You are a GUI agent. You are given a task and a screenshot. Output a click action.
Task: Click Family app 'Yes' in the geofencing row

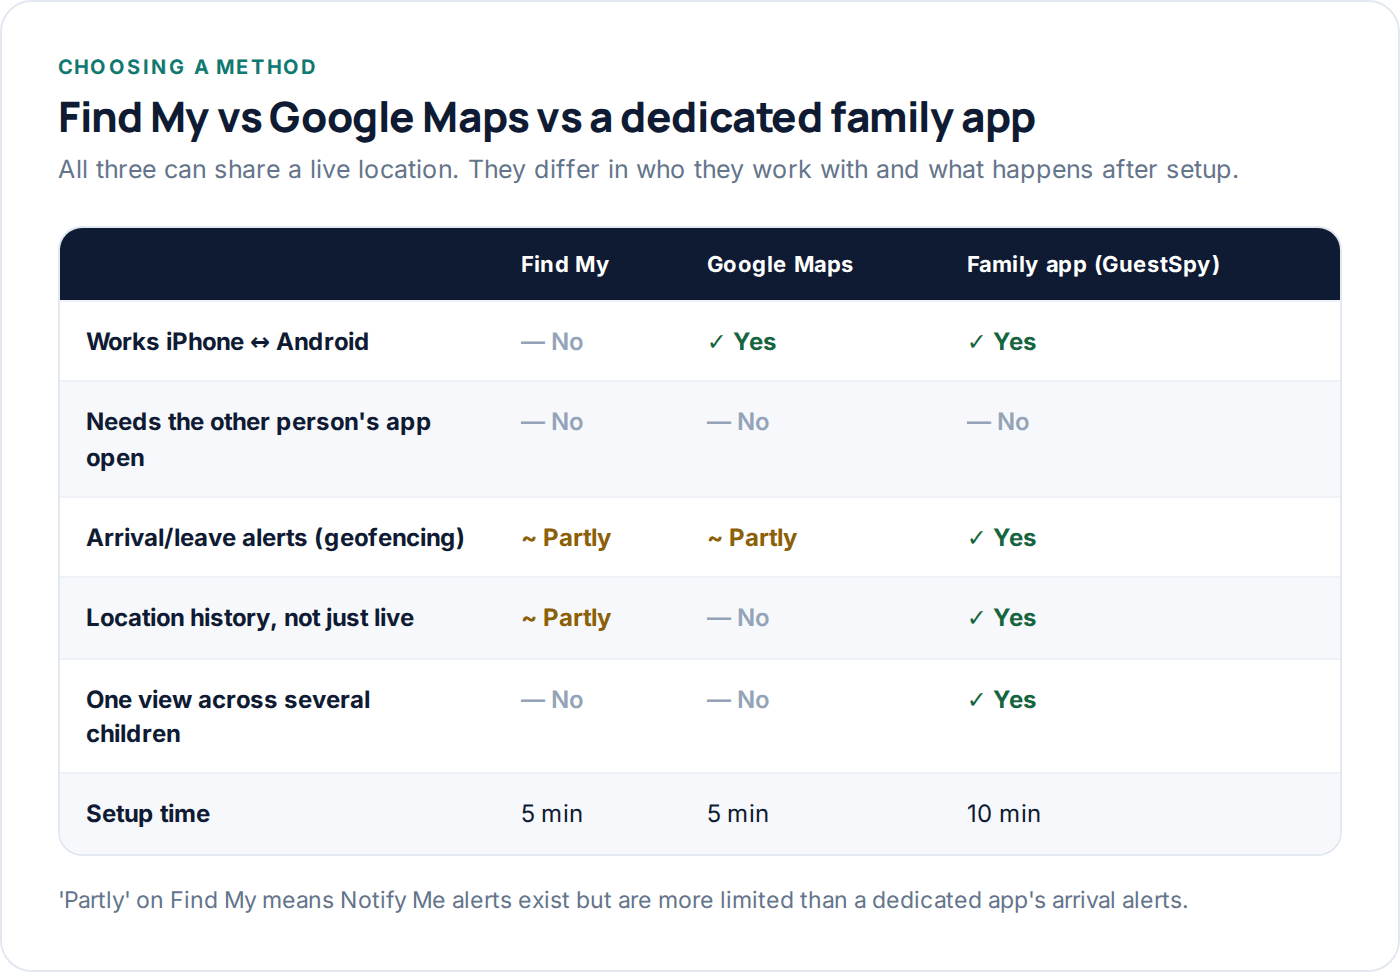pyautogui.click(x=1002, y=538)
